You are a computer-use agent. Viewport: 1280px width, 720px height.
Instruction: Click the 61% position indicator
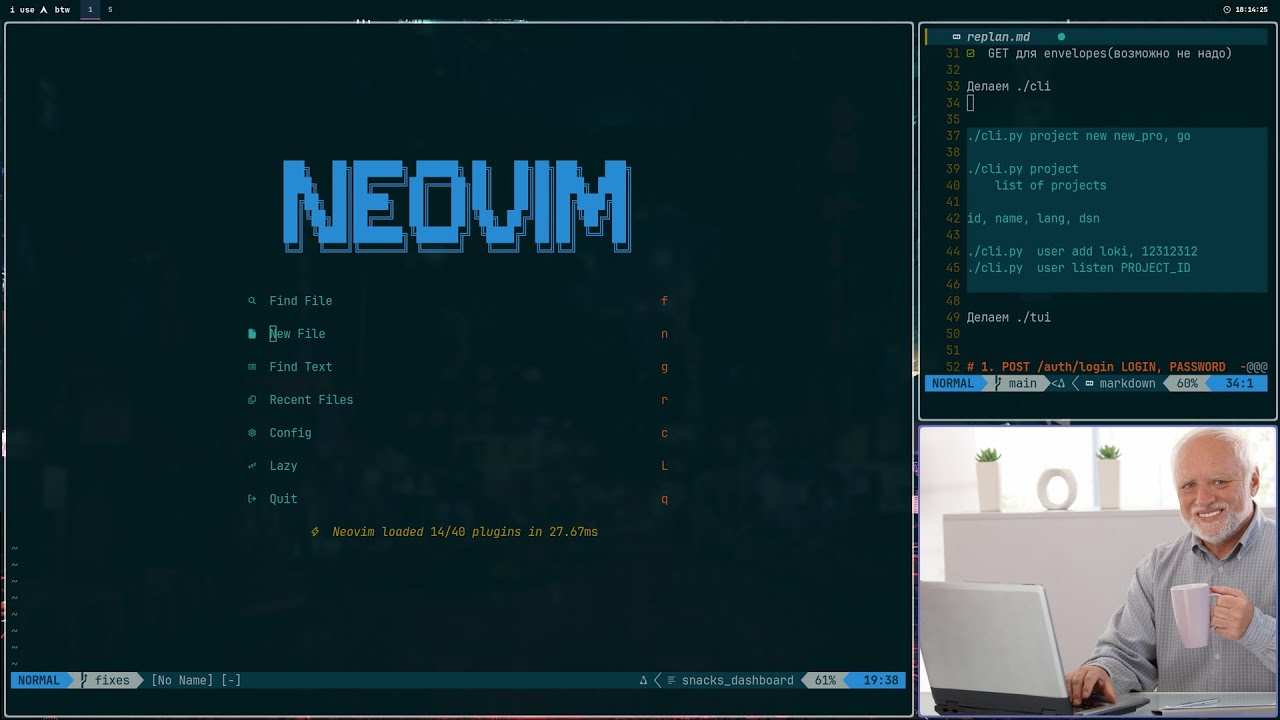pyautogui.click(x=825, y=680)
